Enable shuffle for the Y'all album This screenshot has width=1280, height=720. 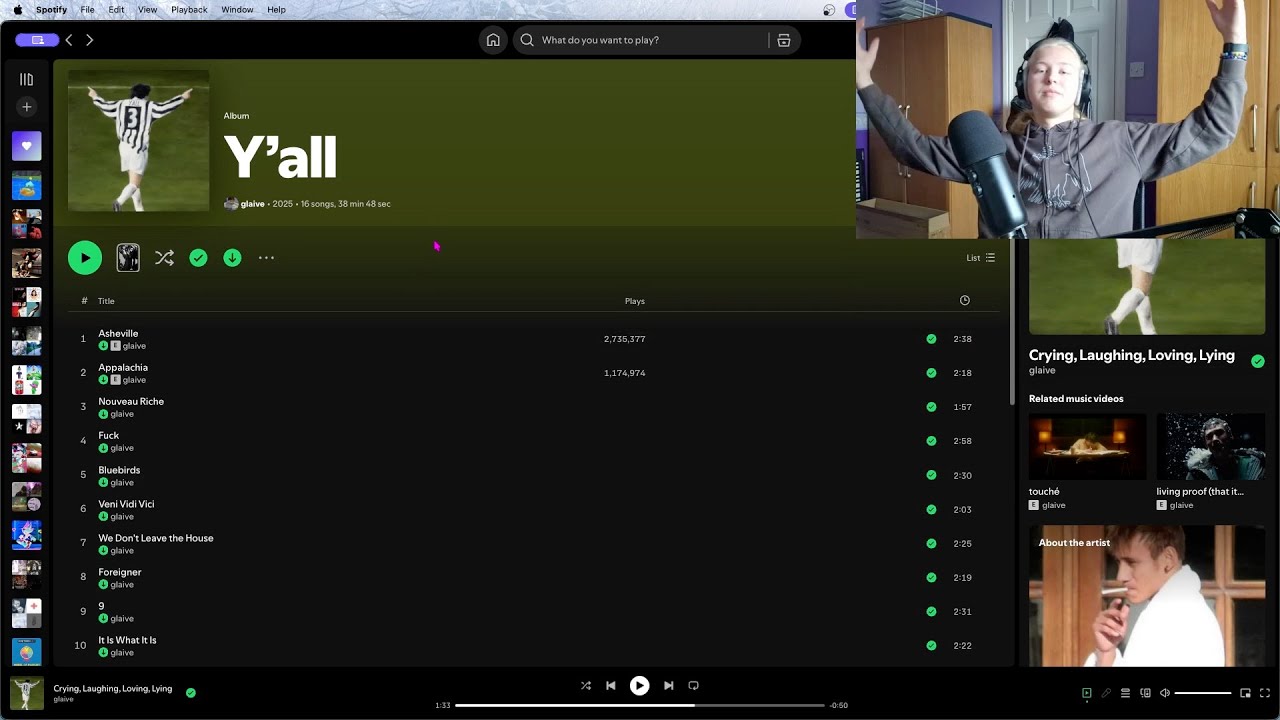[x=165, y=258]
